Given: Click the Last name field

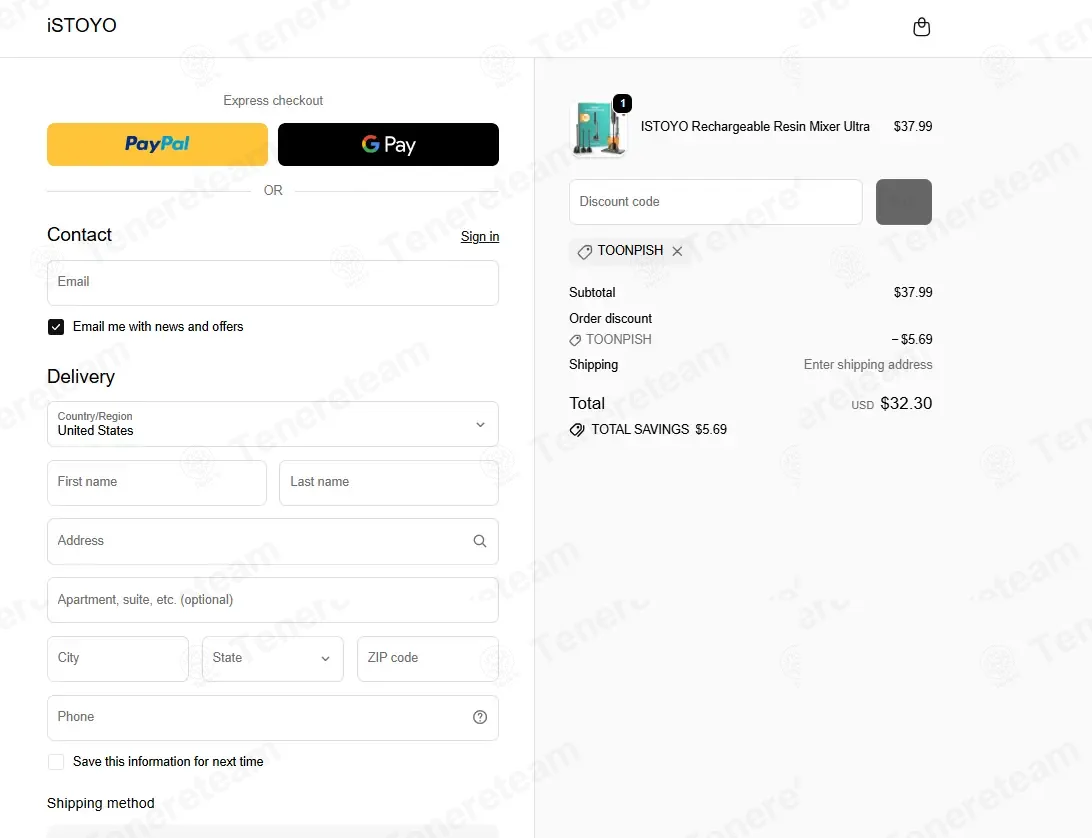Looking at the screenshot, I should 389,483.
